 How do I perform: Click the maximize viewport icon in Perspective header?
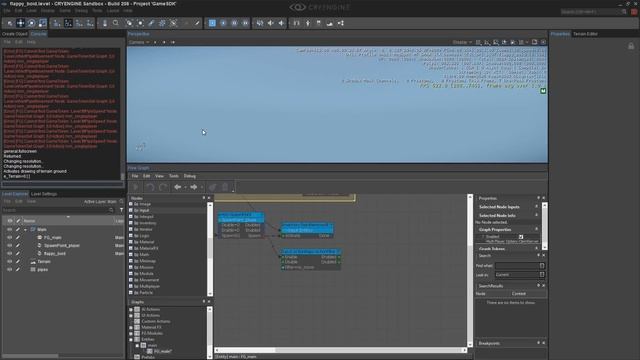[x=534, y=42]
